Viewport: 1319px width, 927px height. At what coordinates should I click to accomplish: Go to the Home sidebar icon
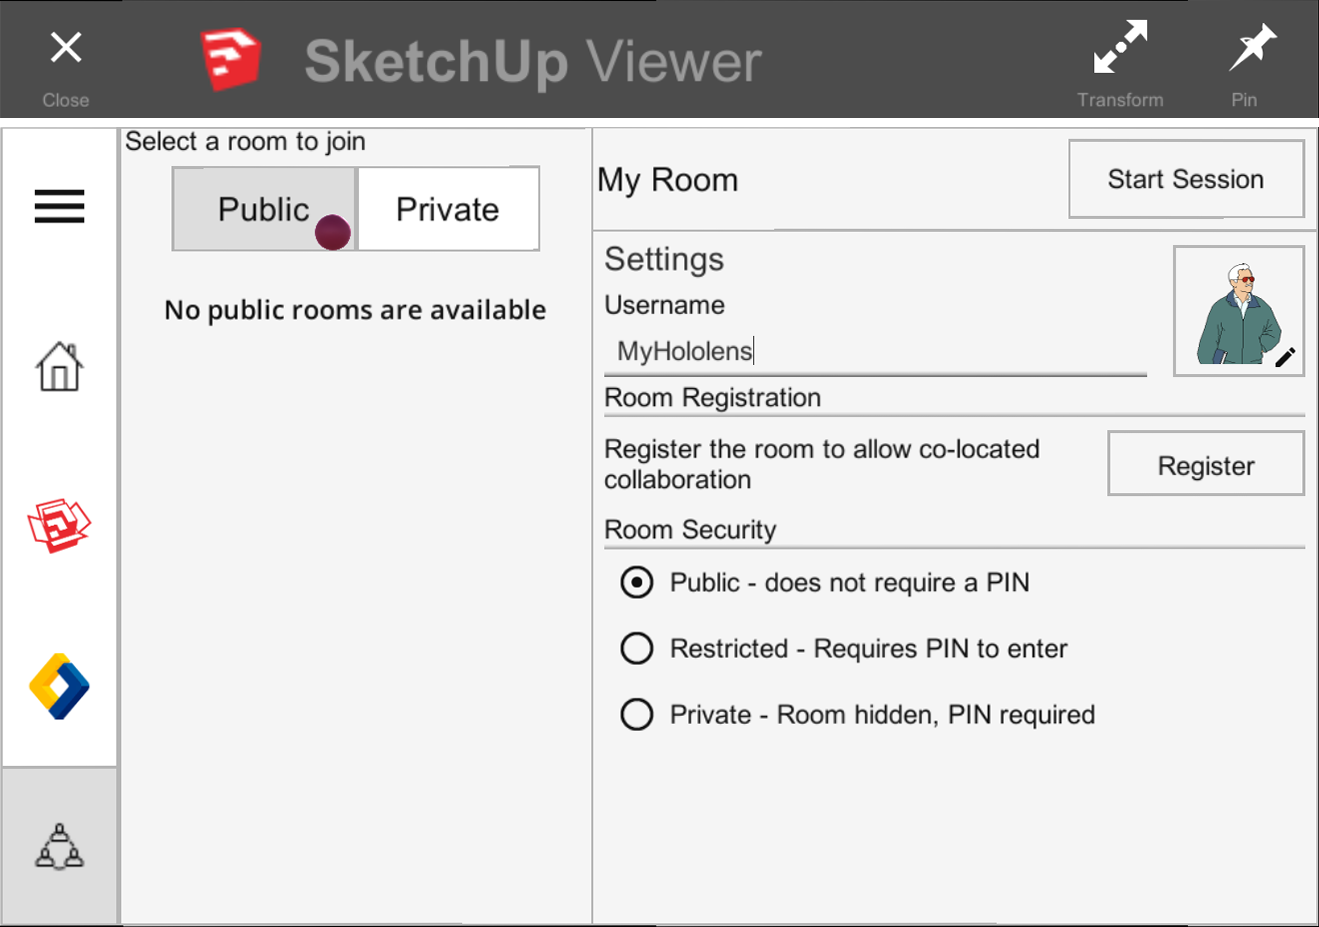point(59,366)
